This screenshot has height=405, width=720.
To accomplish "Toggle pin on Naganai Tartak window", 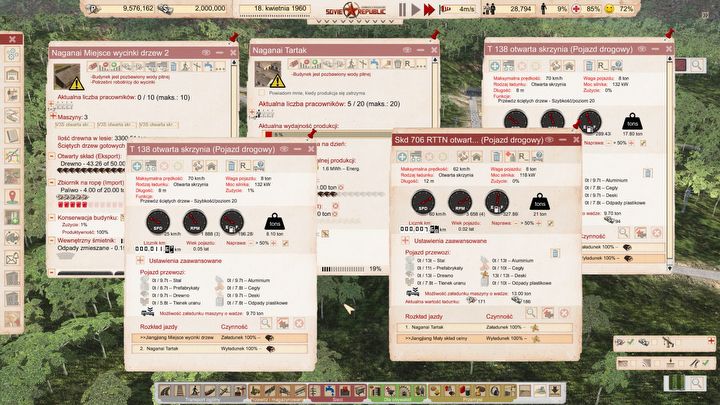I will pyautogui.click(x=434, y=34).
